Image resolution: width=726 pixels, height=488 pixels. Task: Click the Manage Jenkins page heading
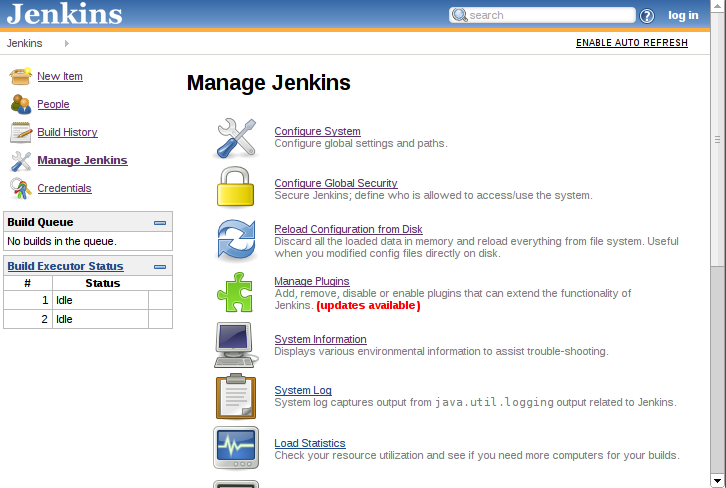(269, 83)
